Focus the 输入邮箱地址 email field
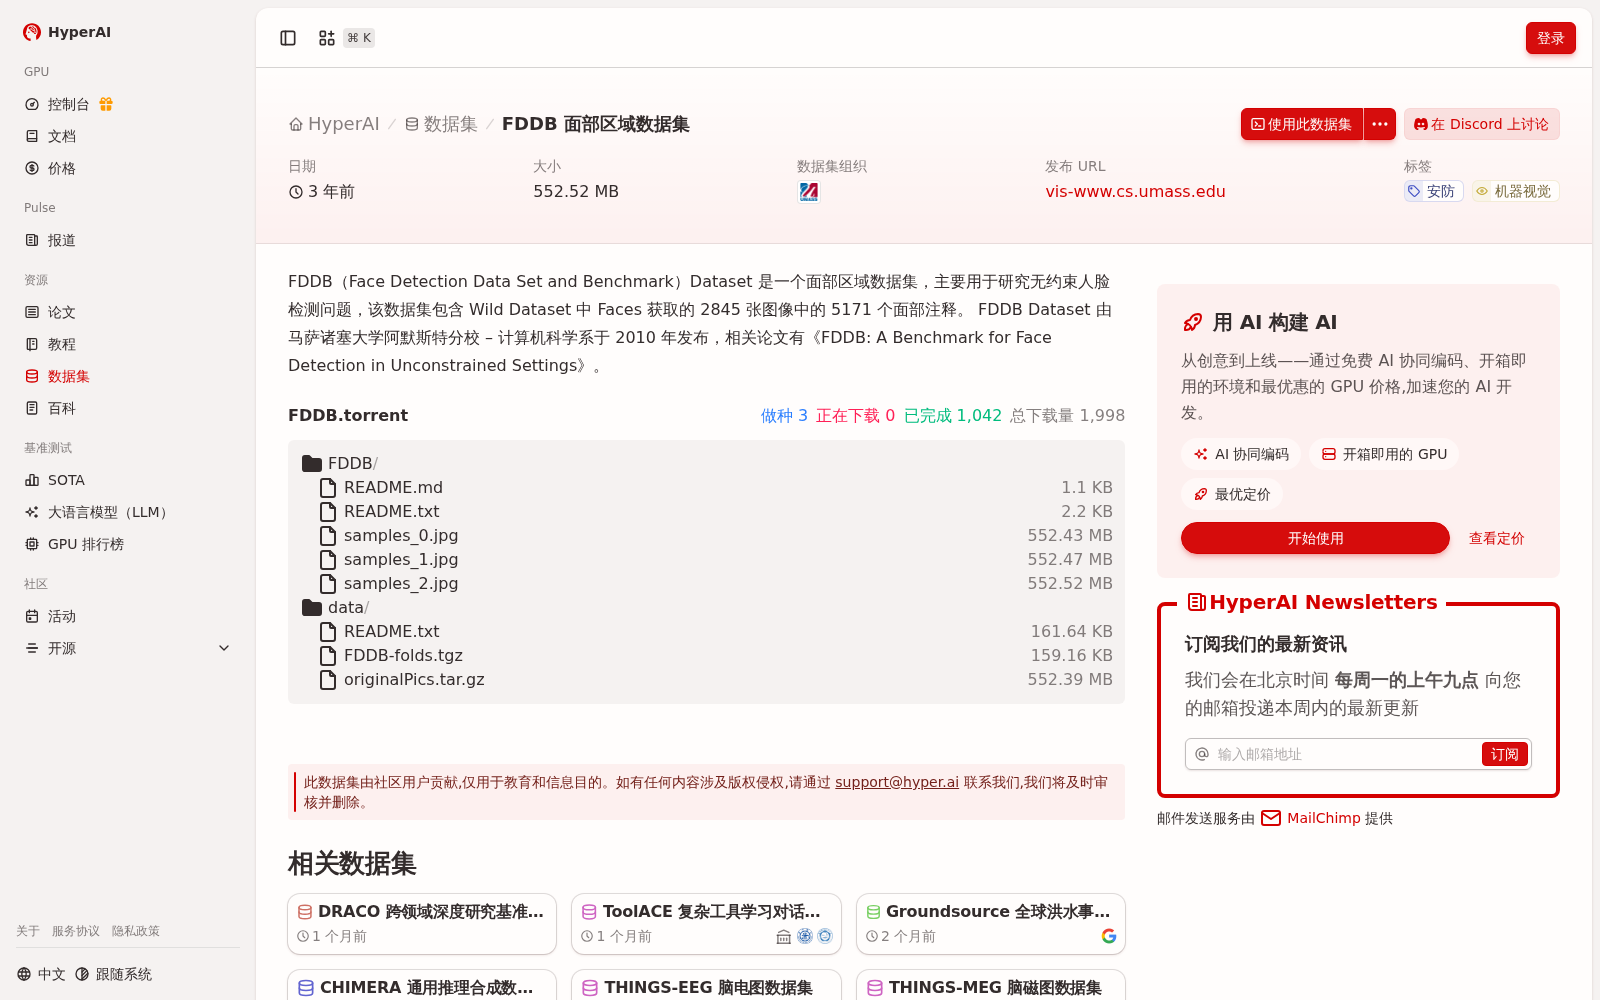Viewport: 1600px width, 1000px height. click(1345, 754)
